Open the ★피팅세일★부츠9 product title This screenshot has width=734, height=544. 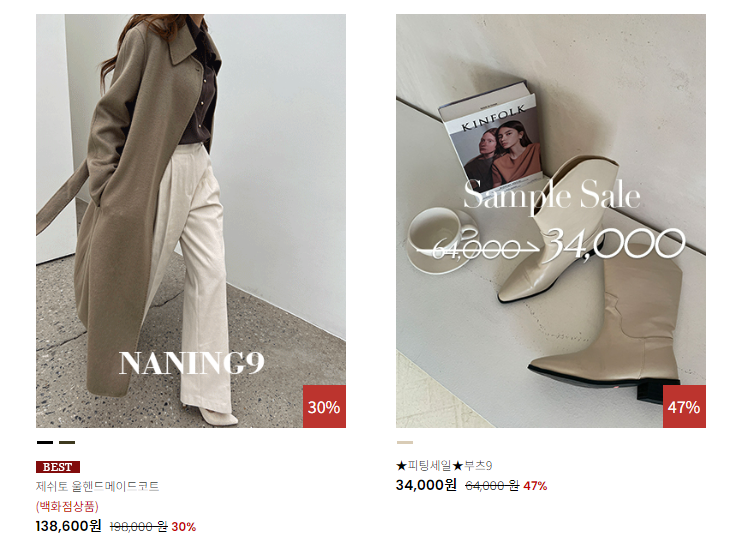[x=444, y=466]
